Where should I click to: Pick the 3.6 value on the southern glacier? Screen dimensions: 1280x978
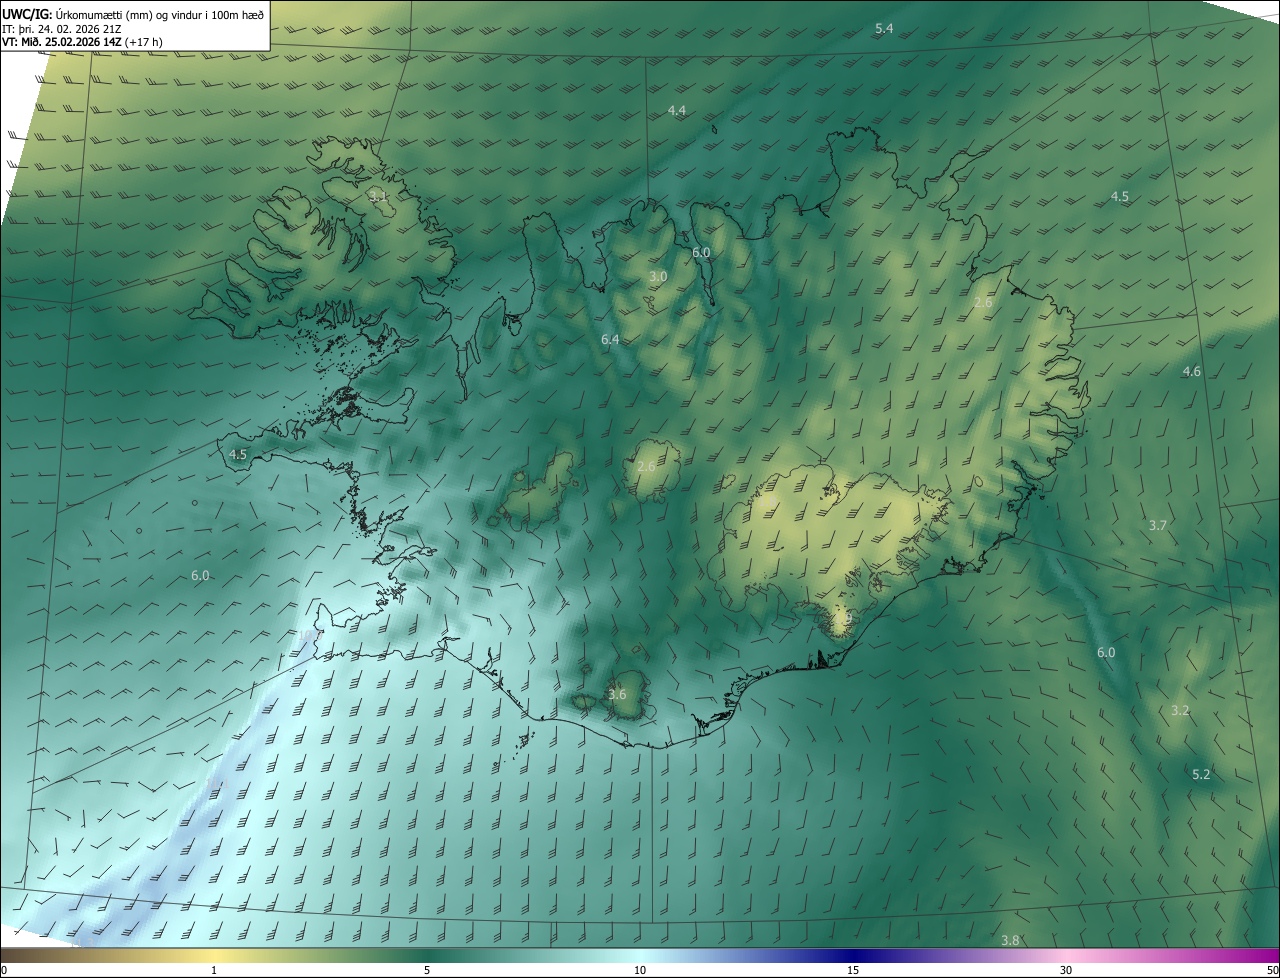(x=617, y=695)
